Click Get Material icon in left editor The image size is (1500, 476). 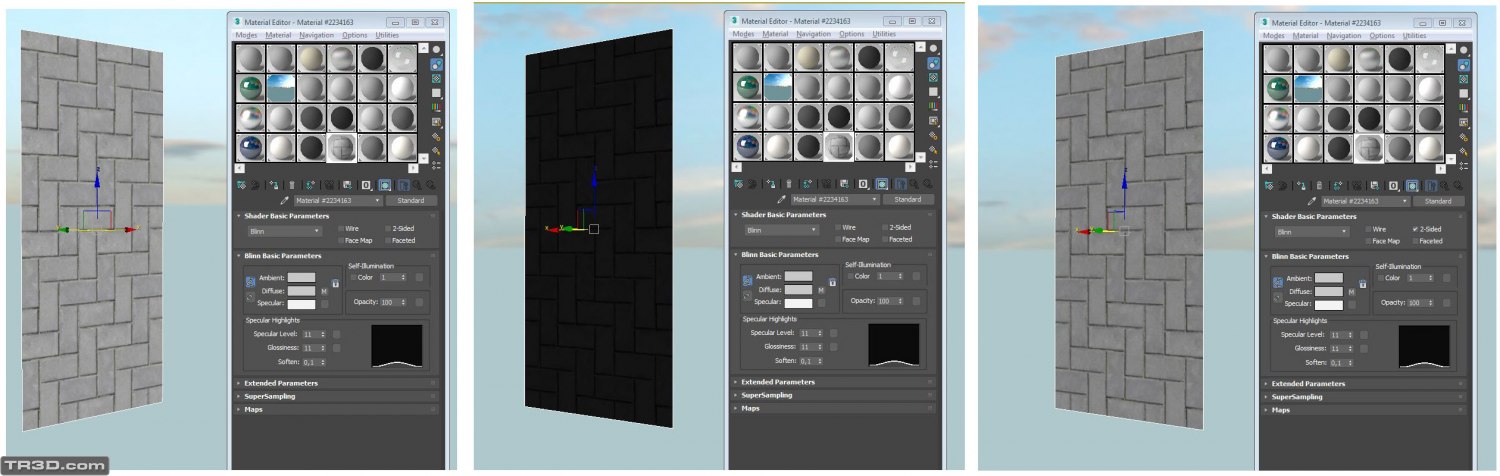242,185
